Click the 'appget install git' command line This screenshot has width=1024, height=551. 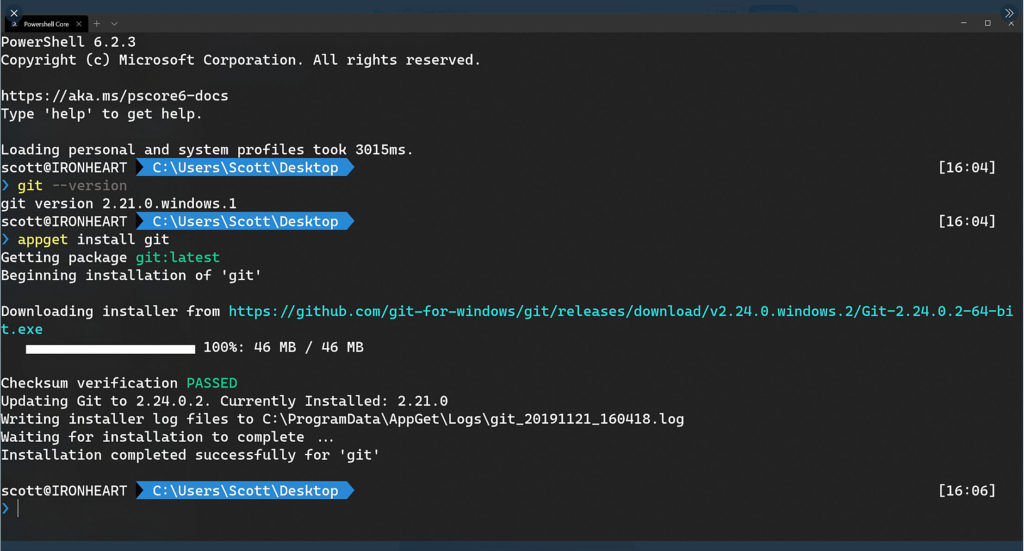click(93, 240)
